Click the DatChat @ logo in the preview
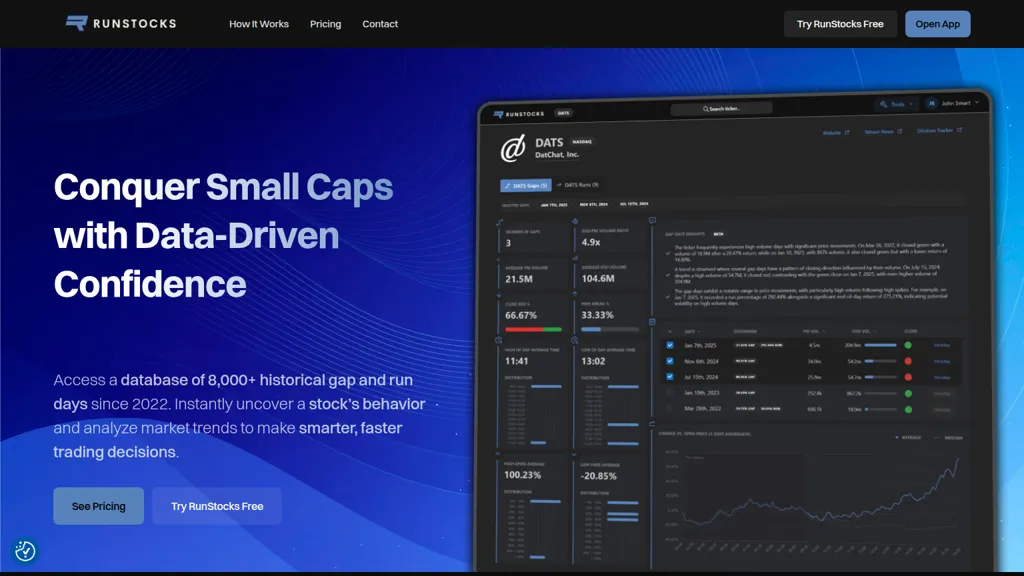Screen dimensions: 1024x576 point(513,148)
